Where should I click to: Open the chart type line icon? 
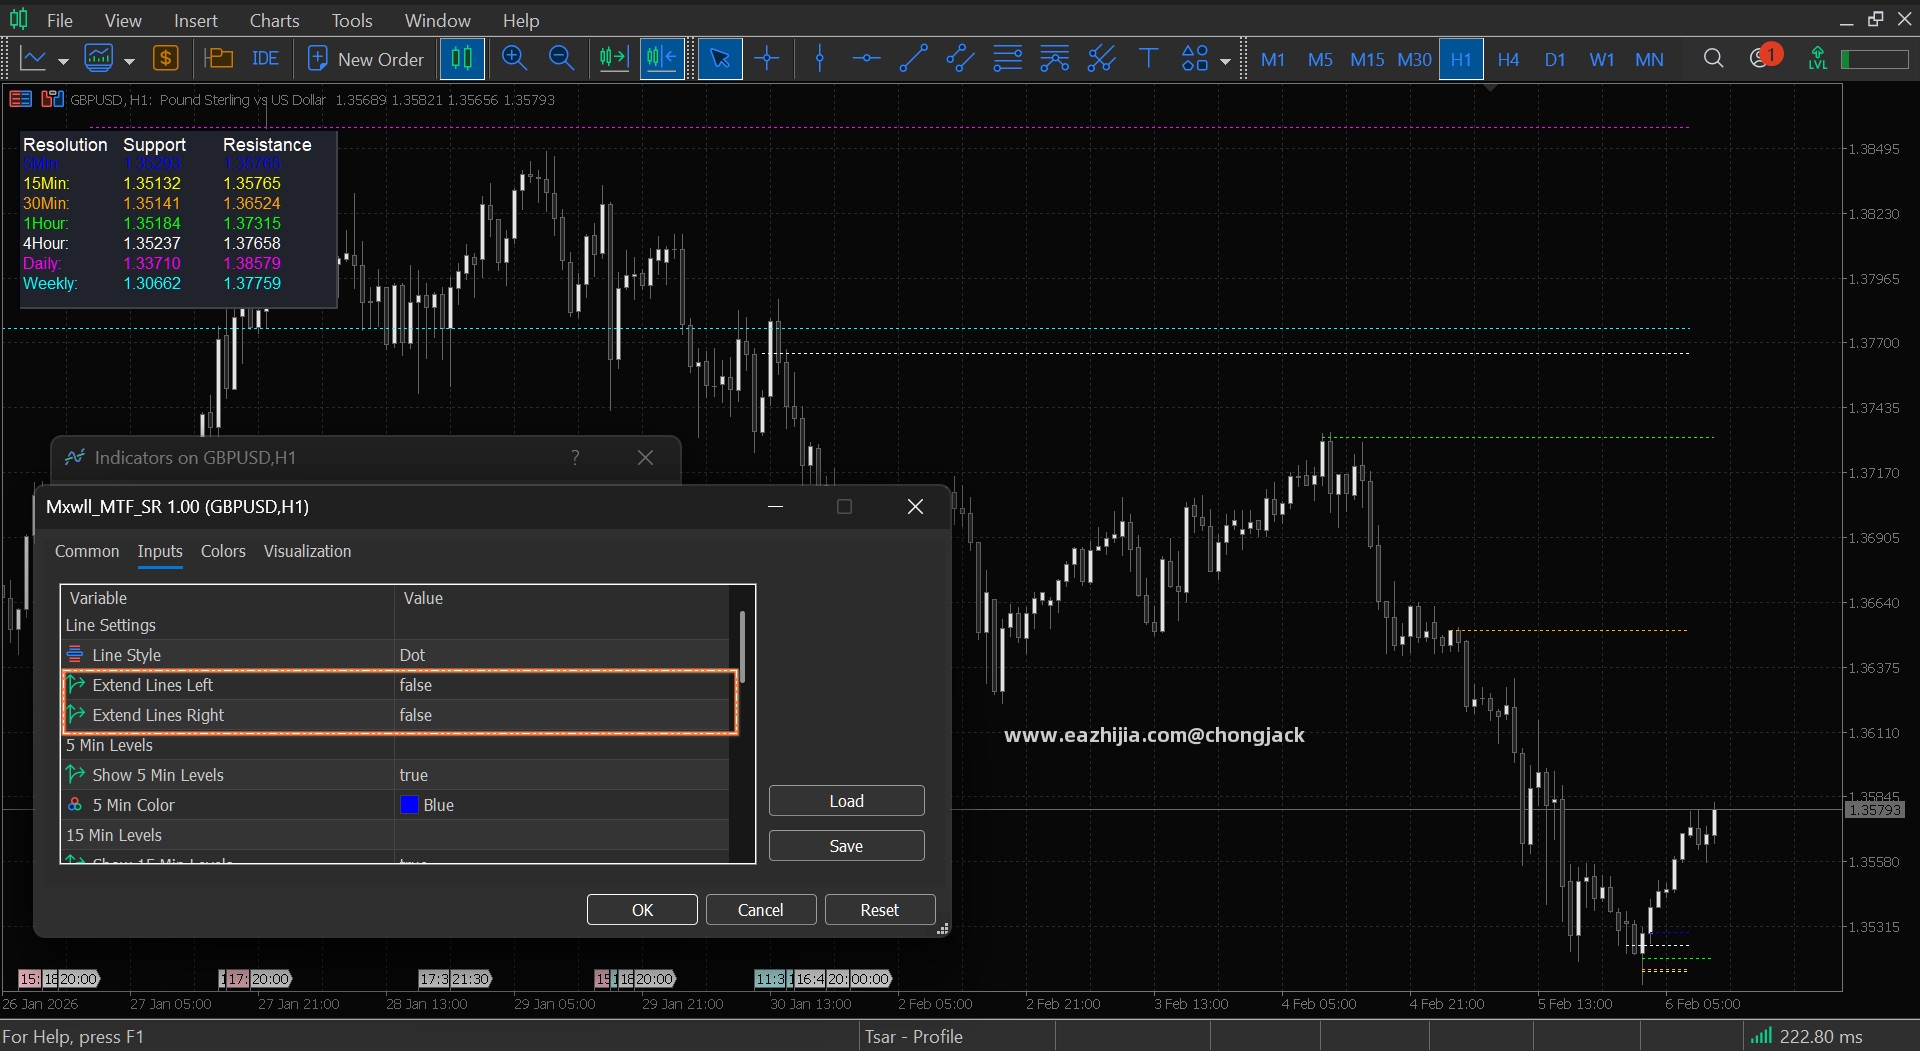coord(33,59)
